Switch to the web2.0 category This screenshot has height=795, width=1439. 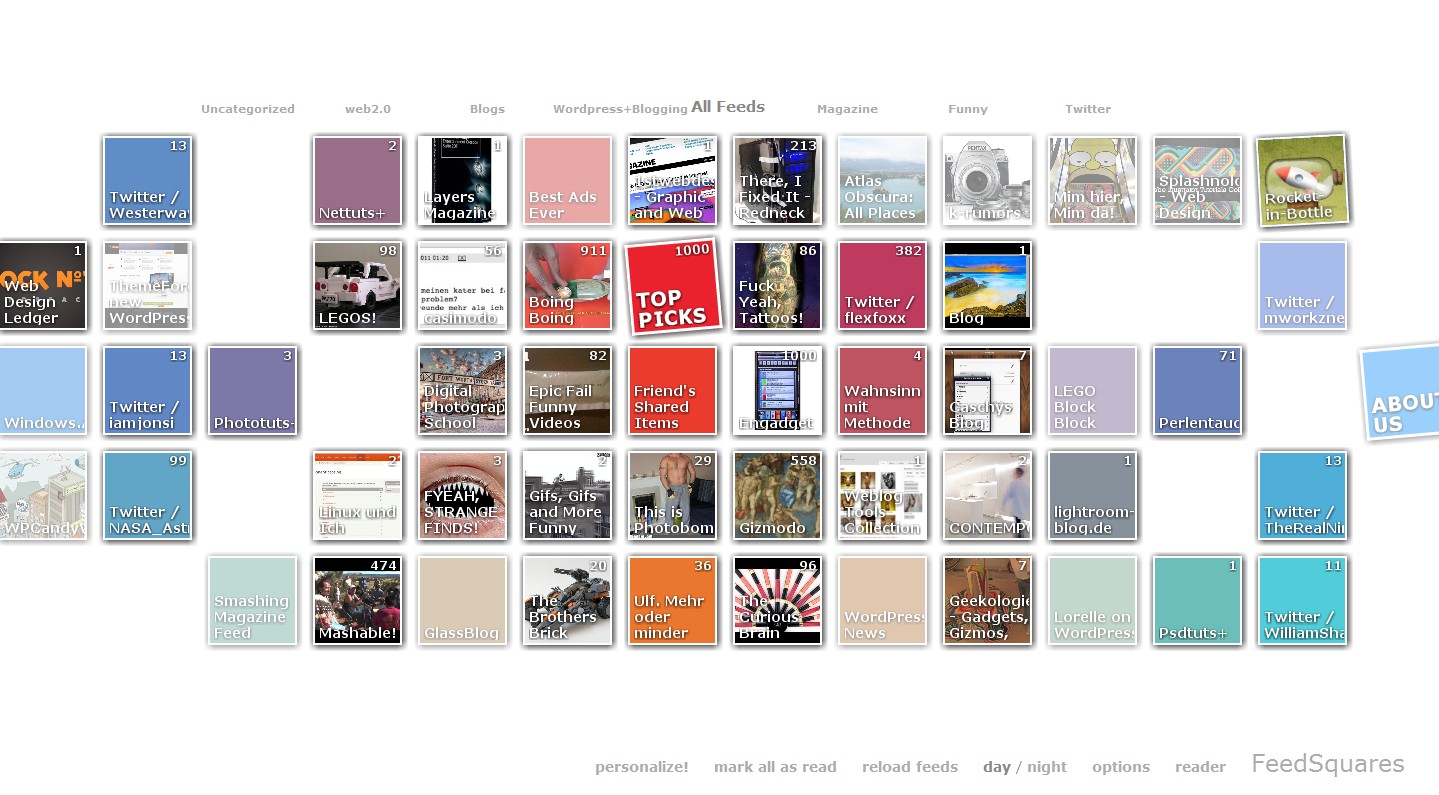(367, 109)
